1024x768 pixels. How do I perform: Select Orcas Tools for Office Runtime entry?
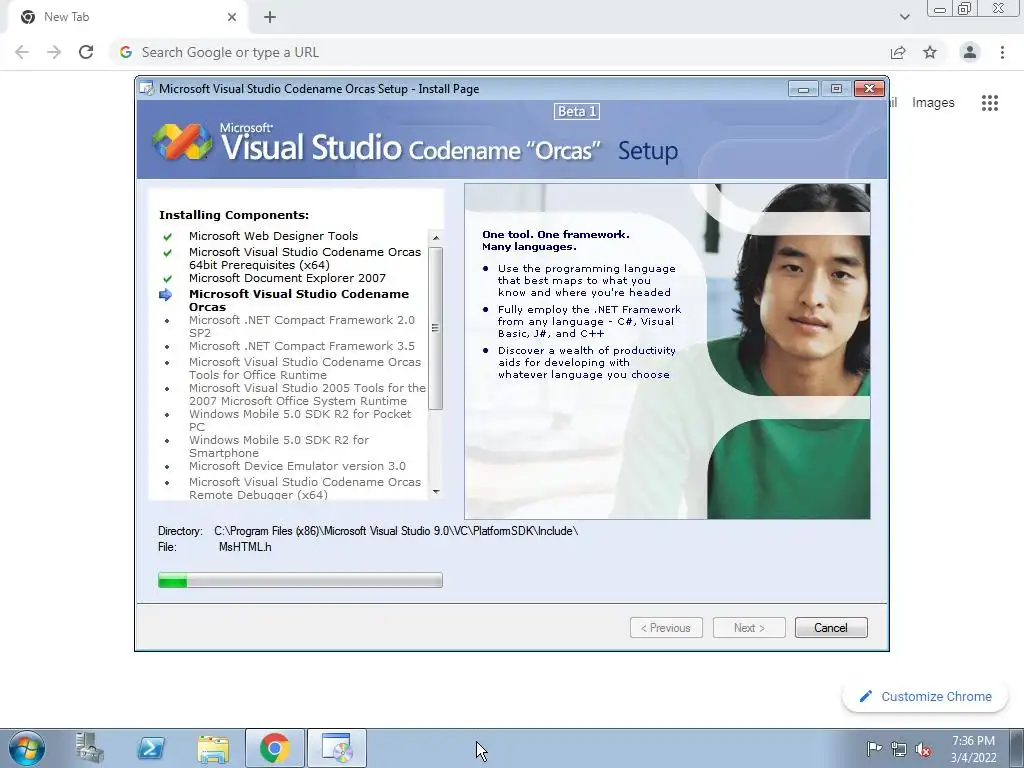pos(305,368)
